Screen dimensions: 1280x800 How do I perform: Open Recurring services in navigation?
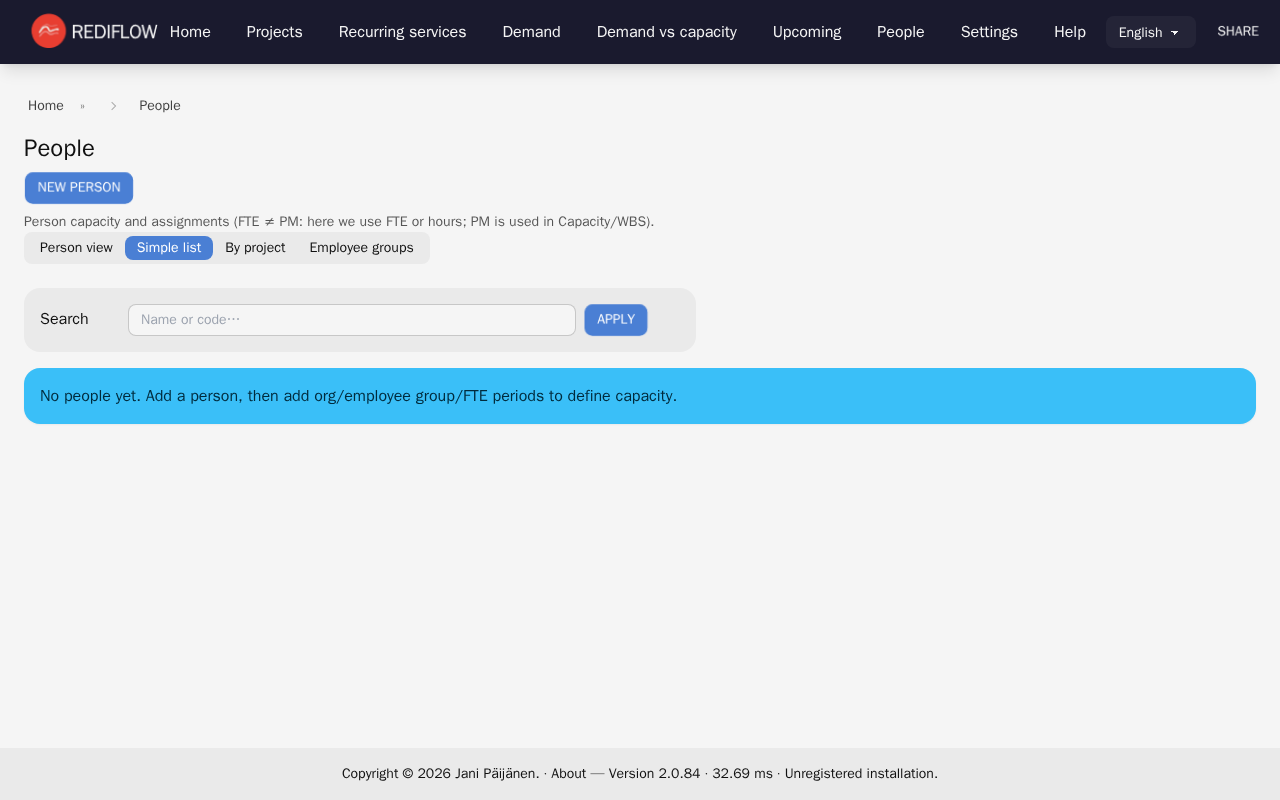click(402, 32)
